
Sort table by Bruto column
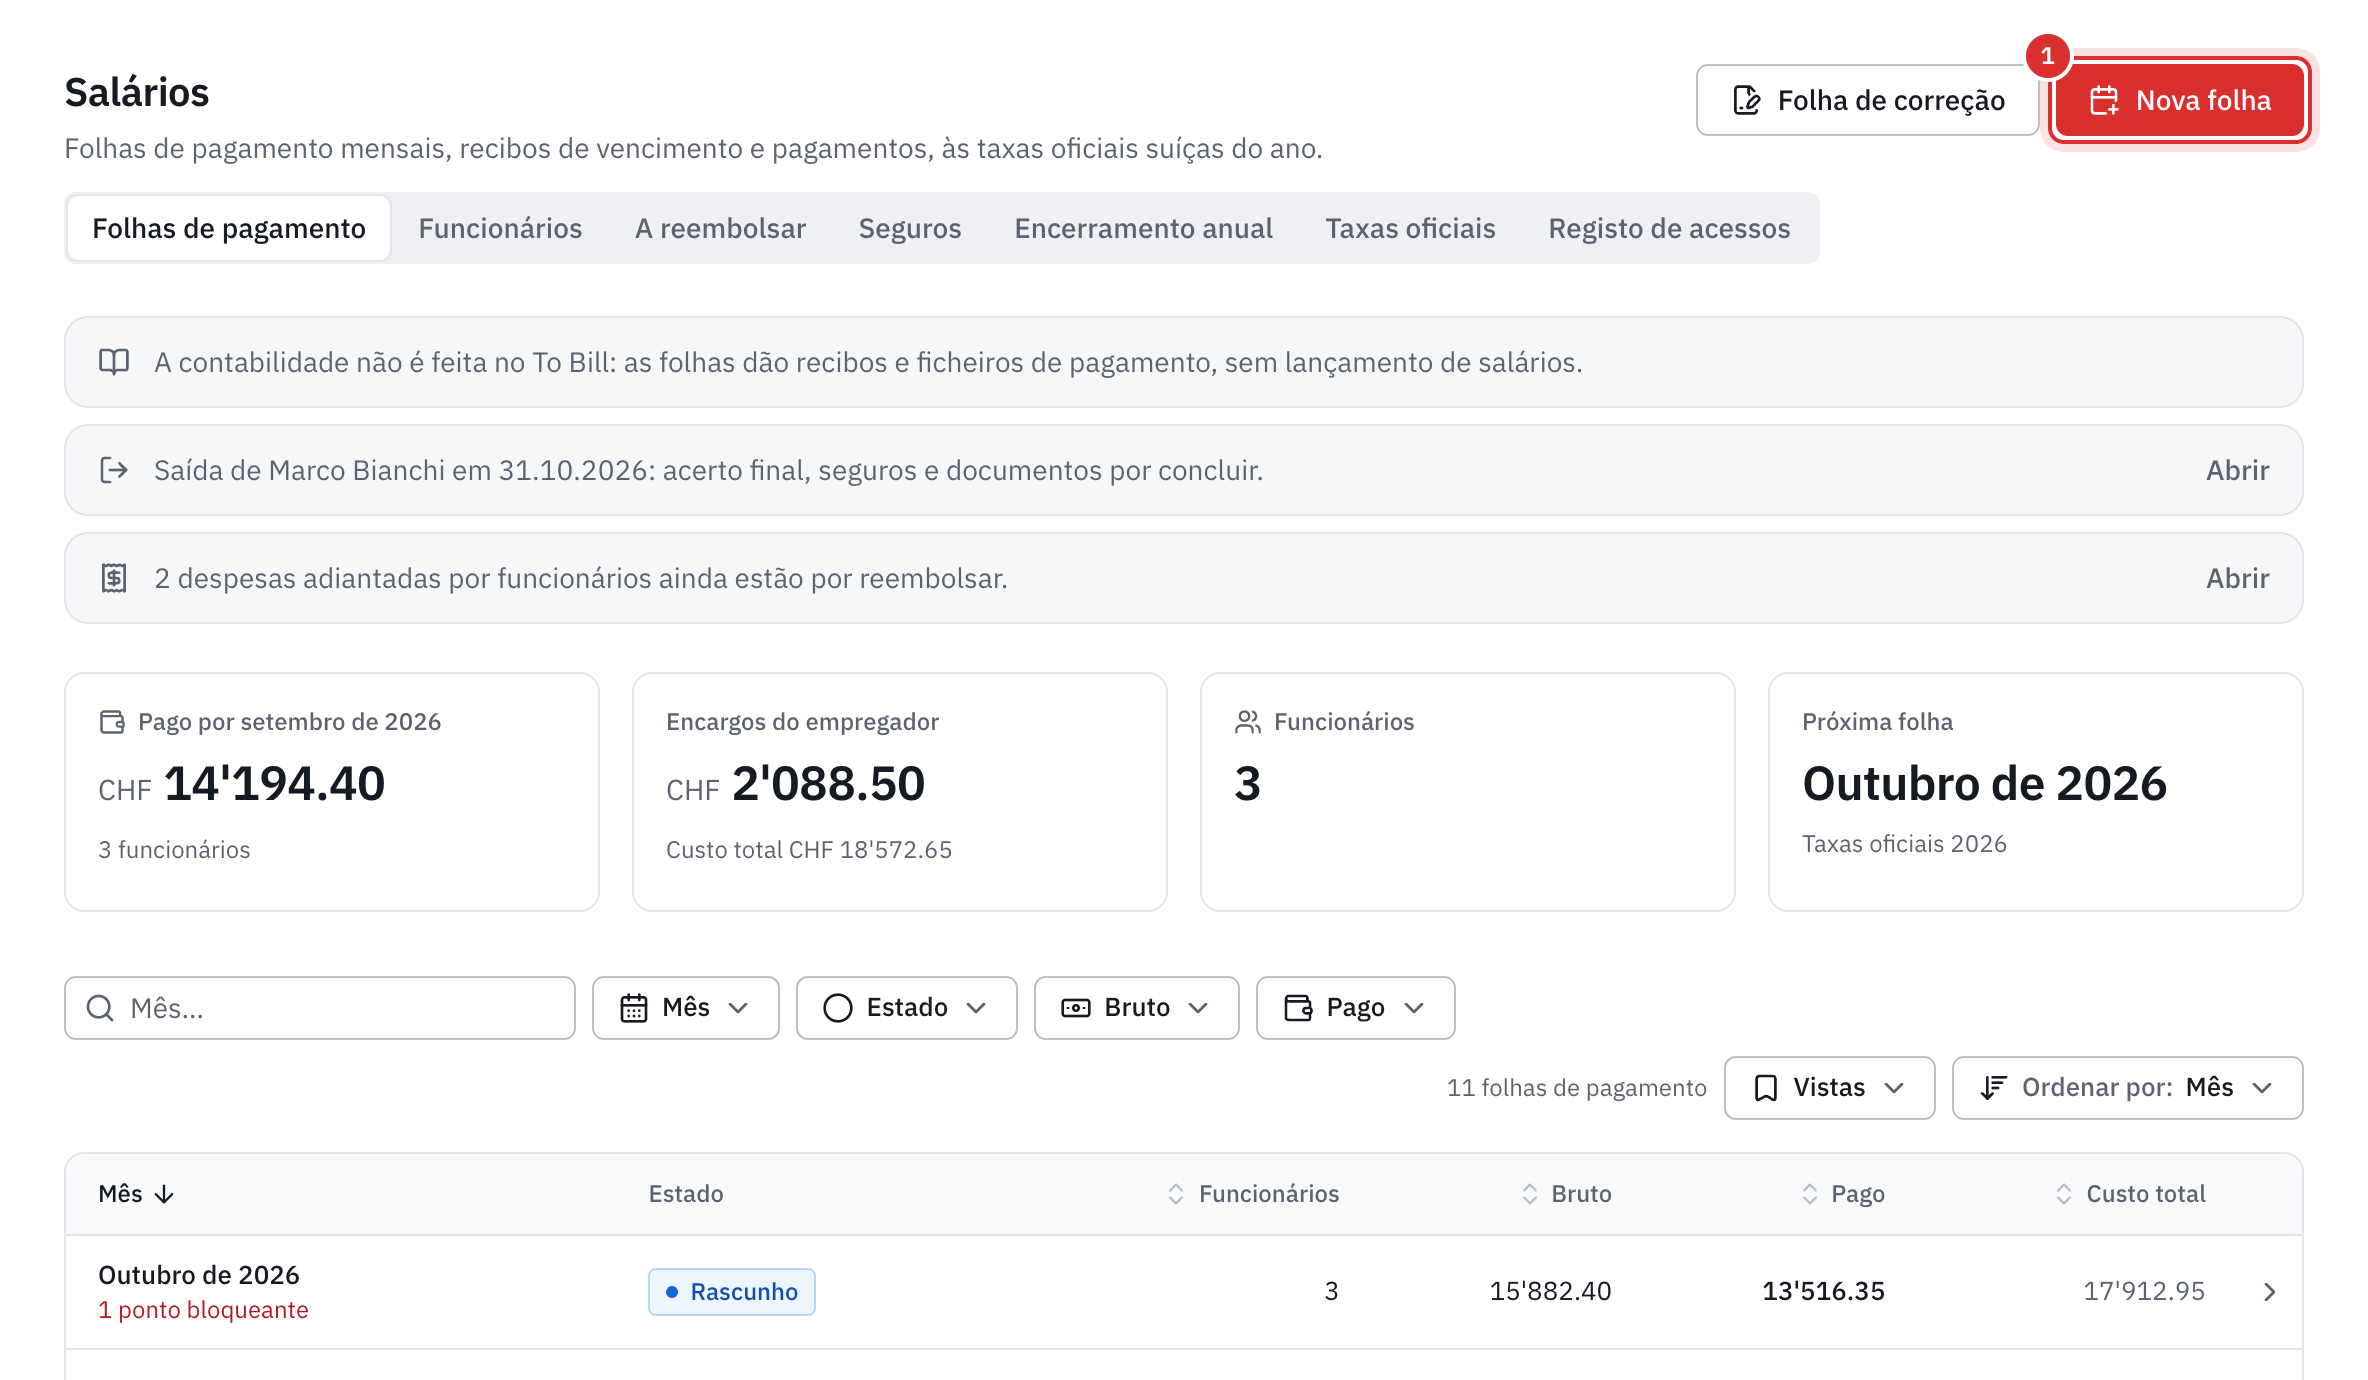pyautogui.click(x=1566, y=1194)
